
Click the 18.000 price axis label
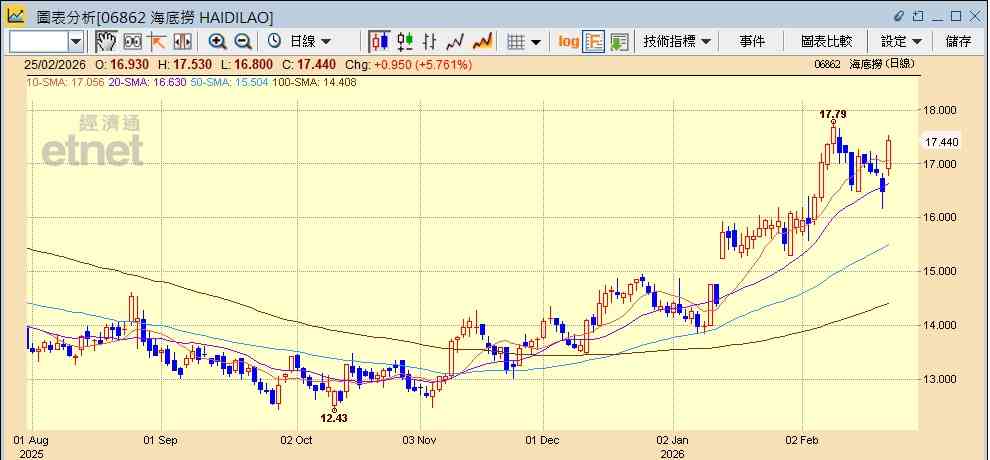(x=939, y=110)
